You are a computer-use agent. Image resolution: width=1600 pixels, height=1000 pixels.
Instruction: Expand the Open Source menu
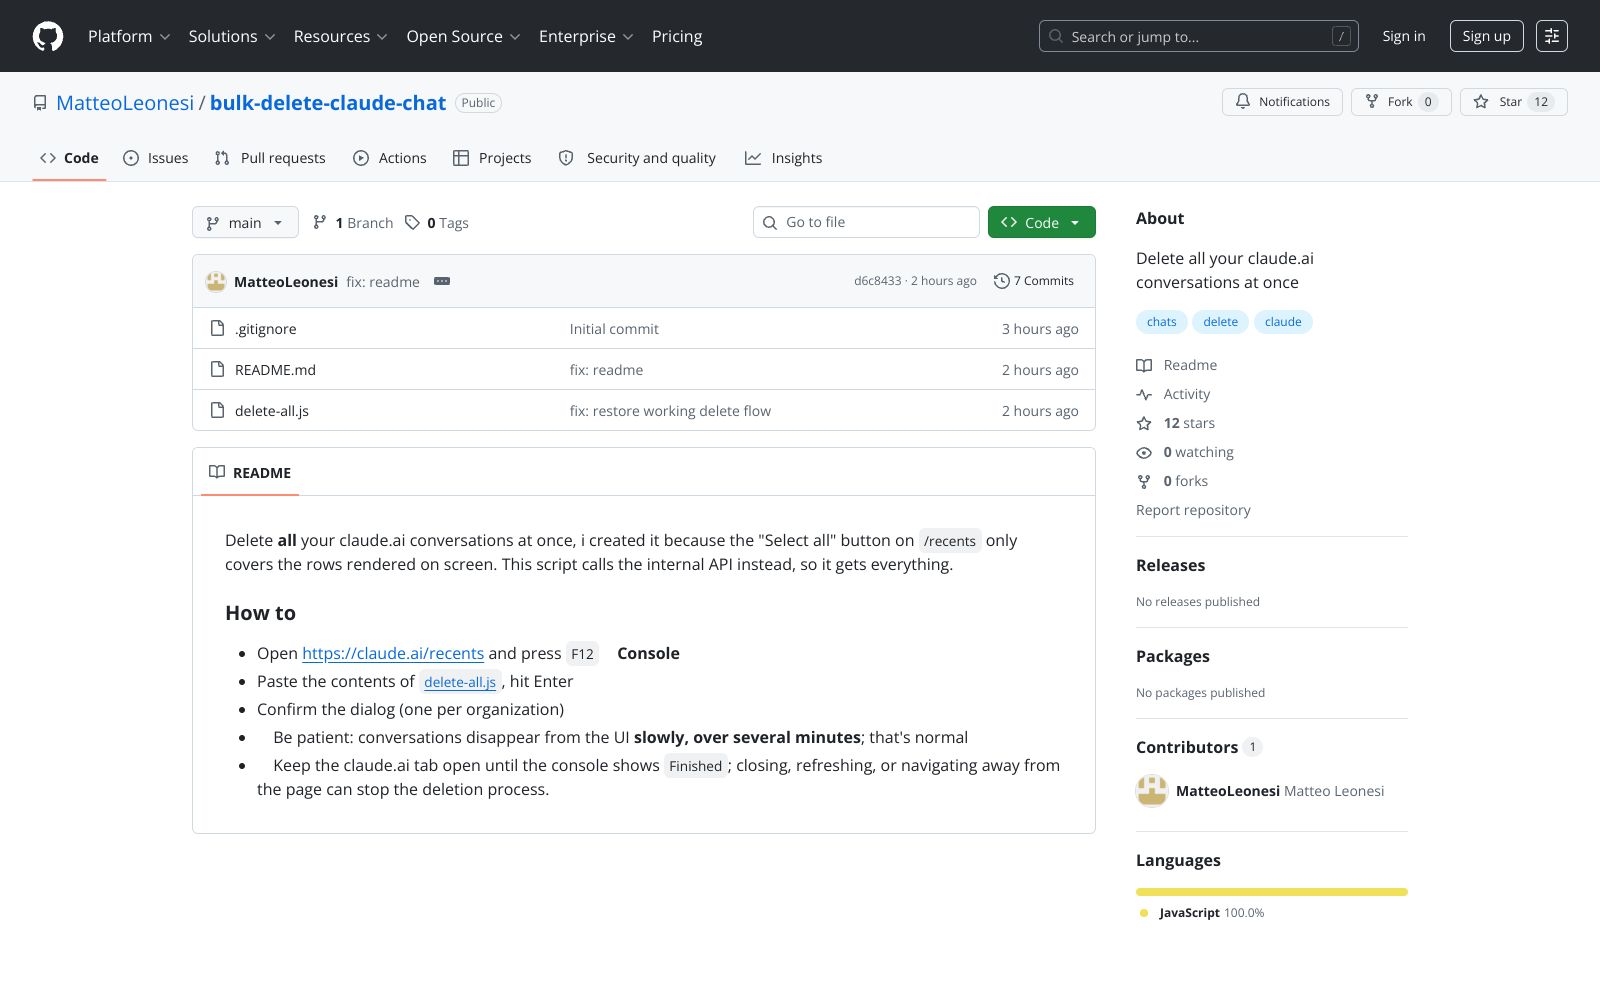[x=463, y=36]
